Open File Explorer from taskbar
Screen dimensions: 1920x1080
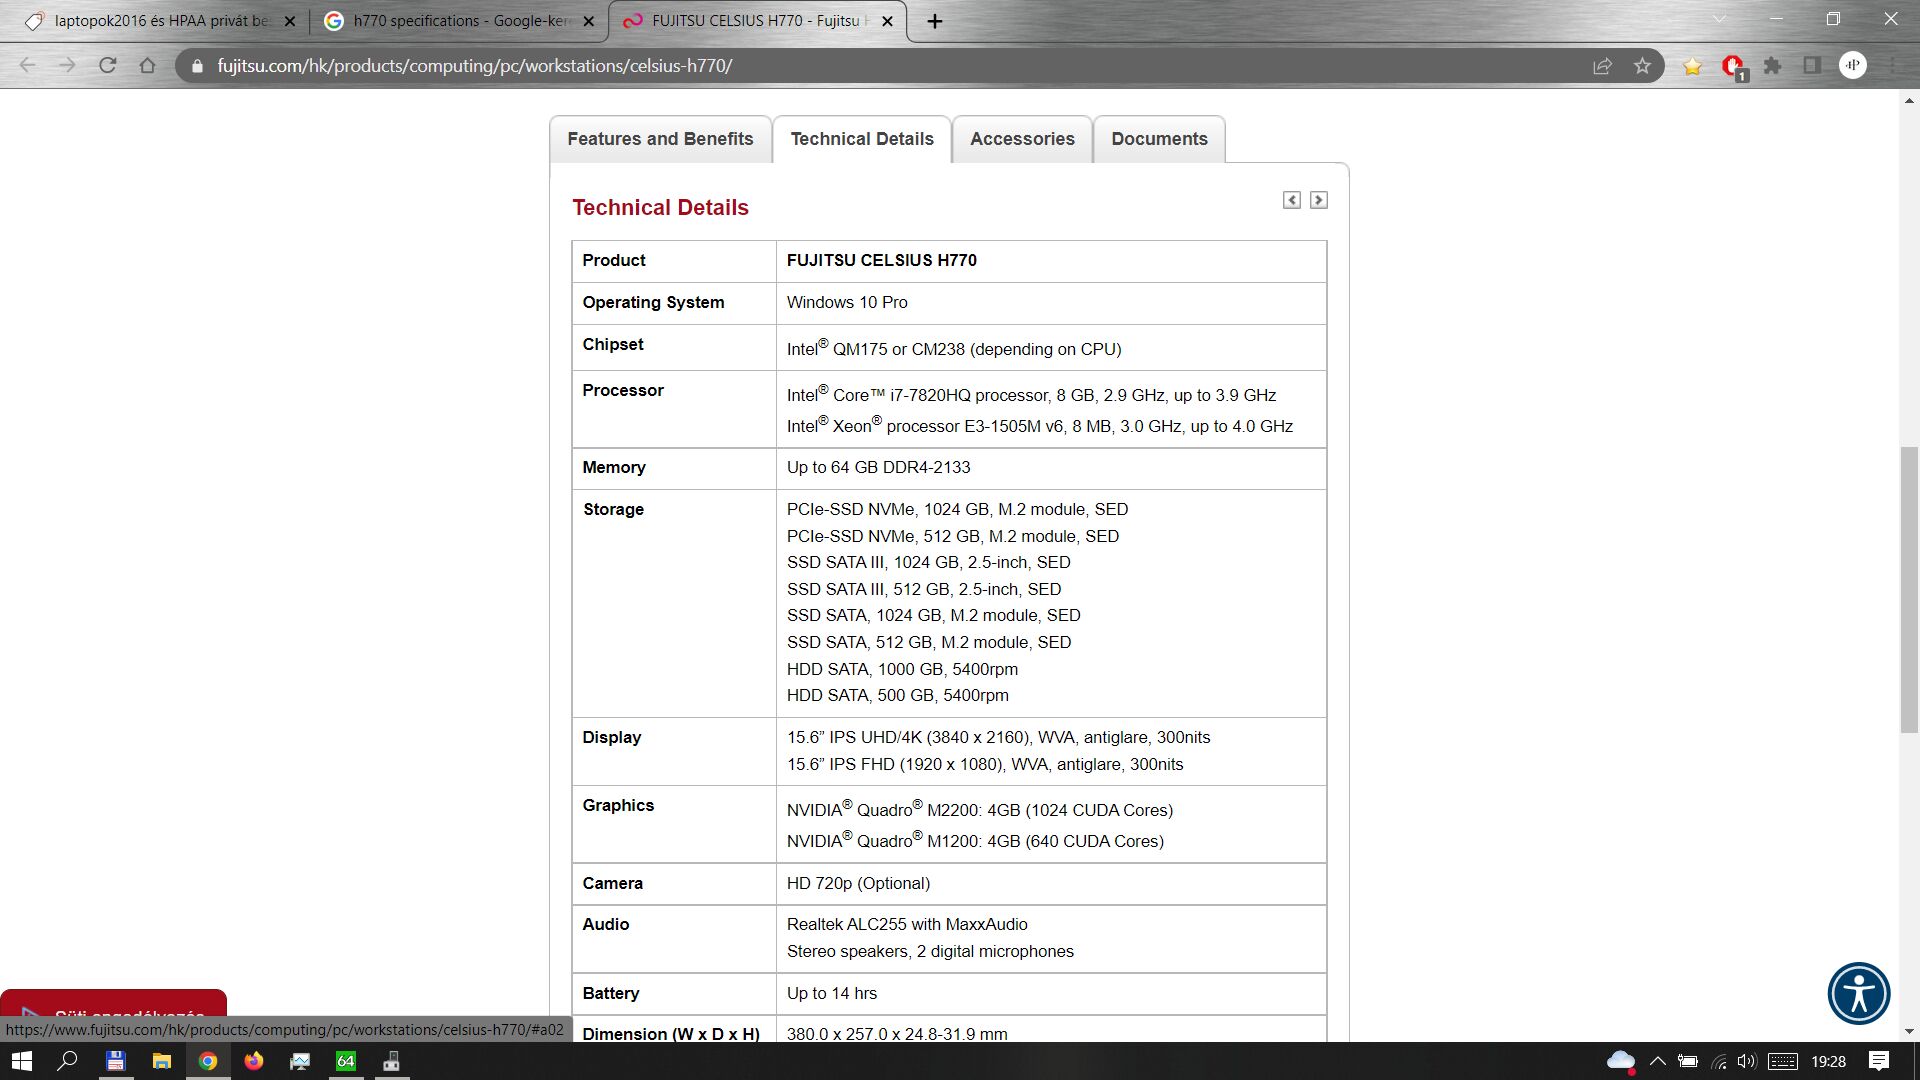click(161, 1061)
